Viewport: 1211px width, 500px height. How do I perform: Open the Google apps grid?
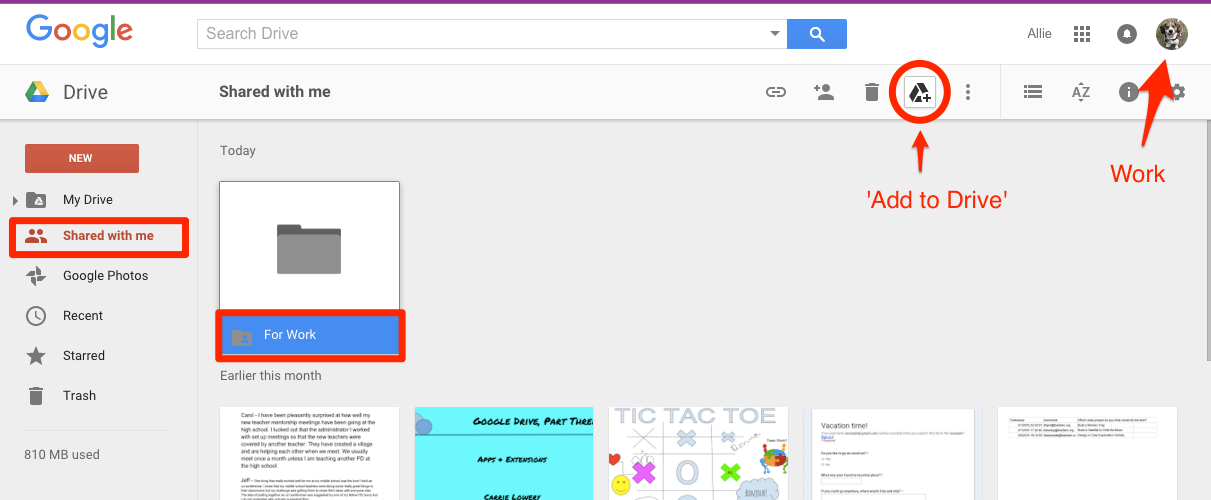click(x=1081, y=34)
